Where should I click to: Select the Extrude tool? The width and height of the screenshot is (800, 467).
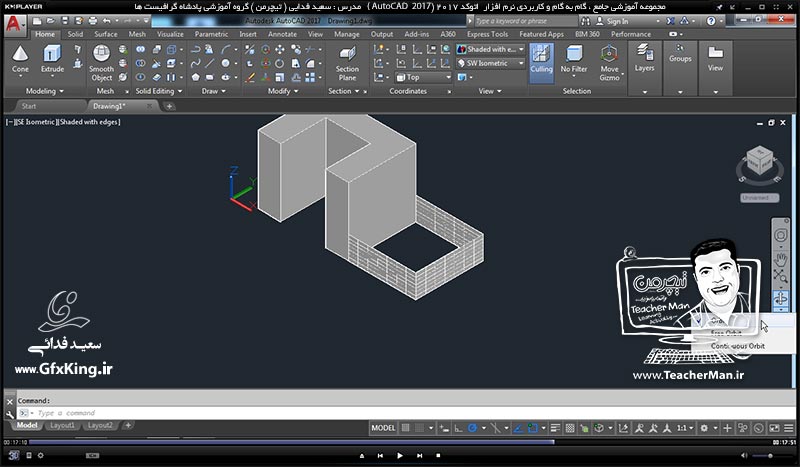click(x=52, y=60)
